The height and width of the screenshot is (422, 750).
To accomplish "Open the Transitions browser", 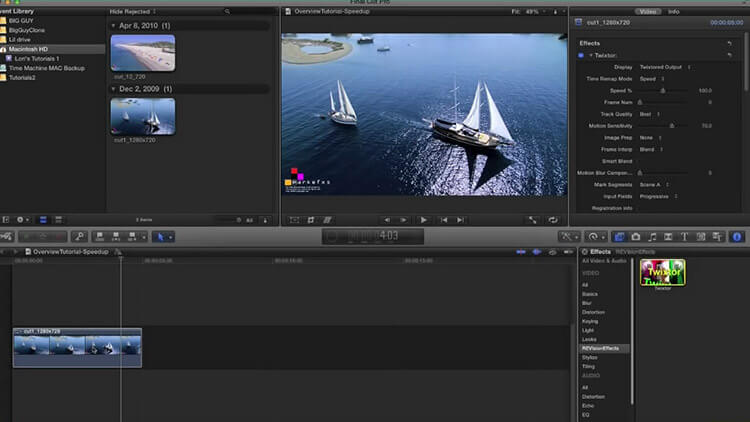I will click(668, 236).
